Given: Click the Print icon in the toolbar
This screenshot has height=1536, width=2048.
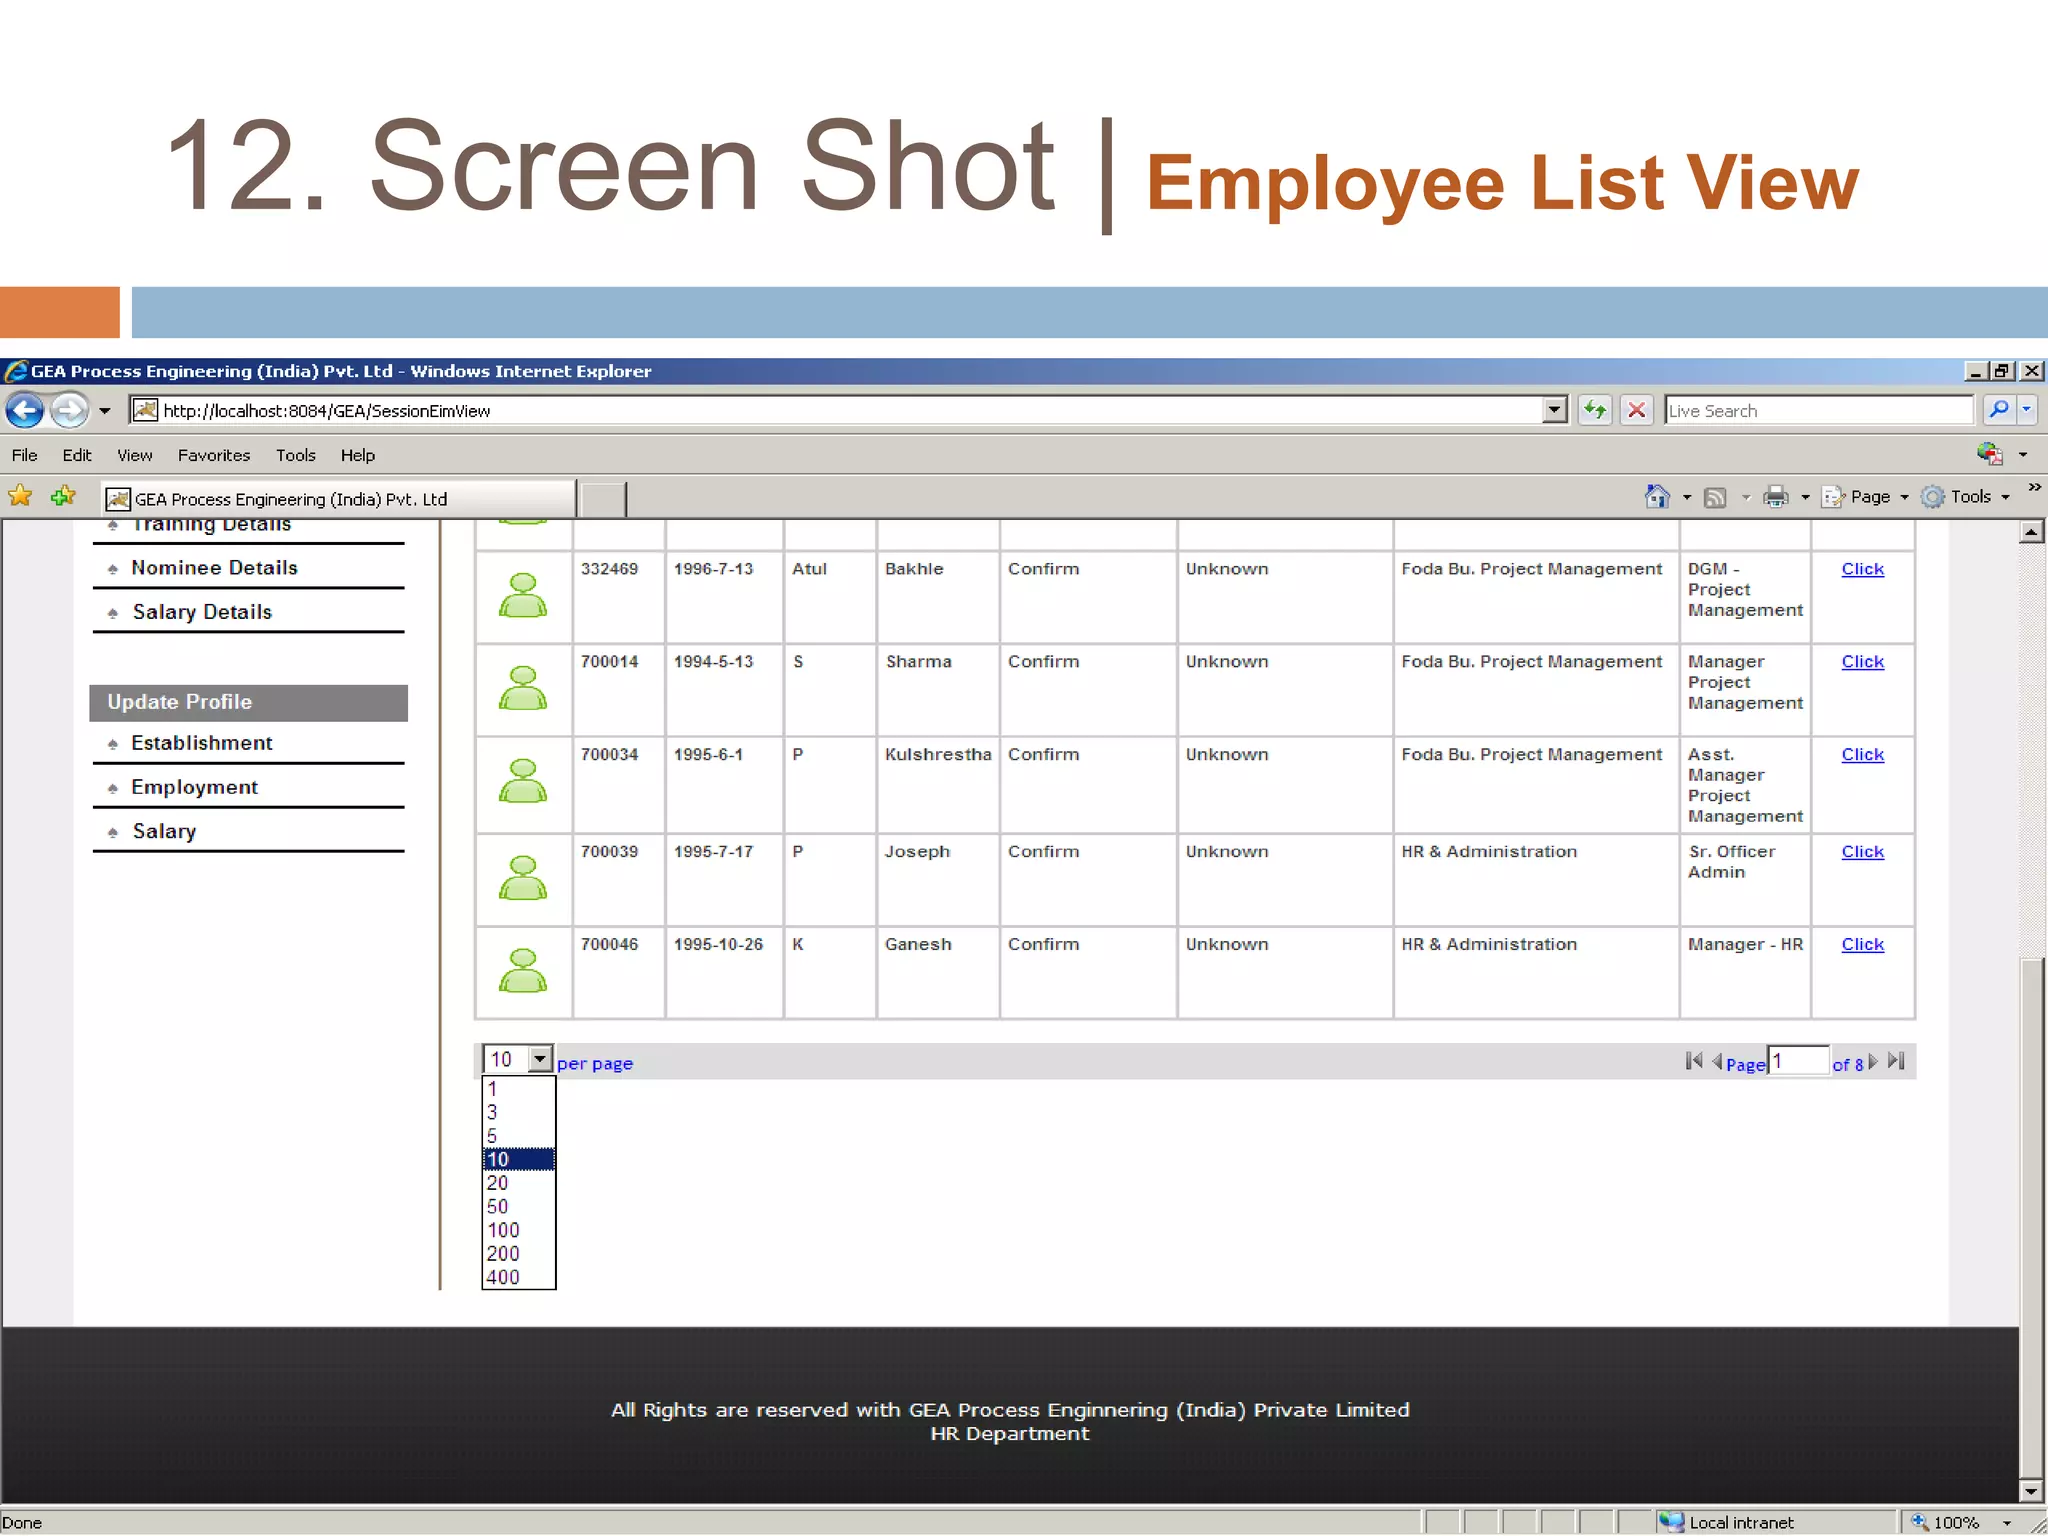Looking at the screenshot, I should [x=1776, y=497].
